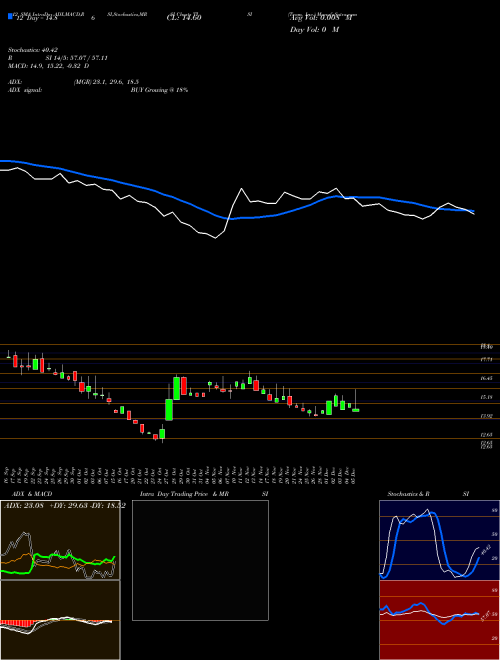This screenshot has height=660, width=500.
Task: Click the 'SI 14/5: 57.07 / 57.11' value
Action: 77,58
